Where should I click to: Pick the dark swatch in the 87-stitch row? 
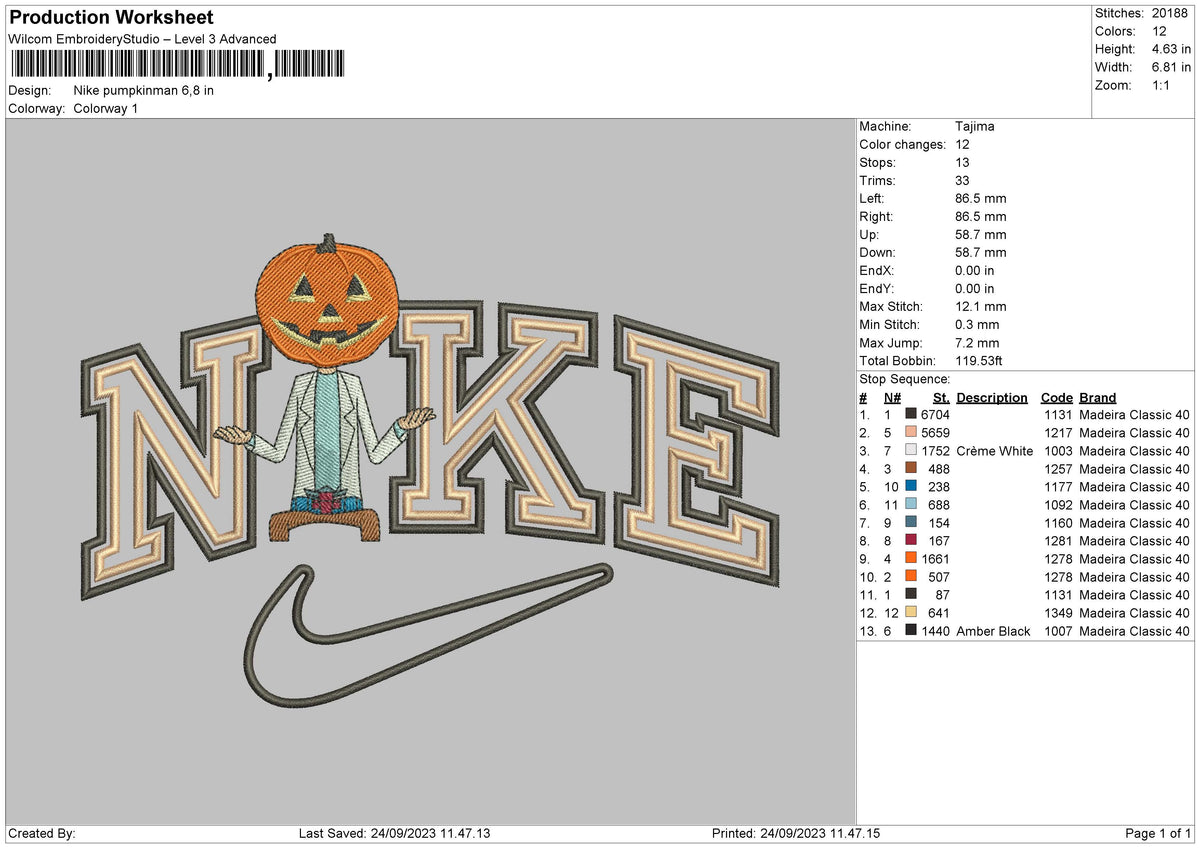point(911,594)
